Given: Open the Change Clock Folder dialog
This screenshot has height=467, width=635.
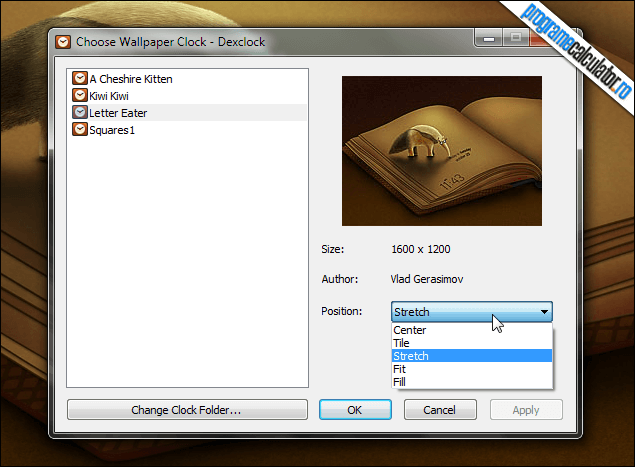Looking at the screenshot, I should [187, 410].
